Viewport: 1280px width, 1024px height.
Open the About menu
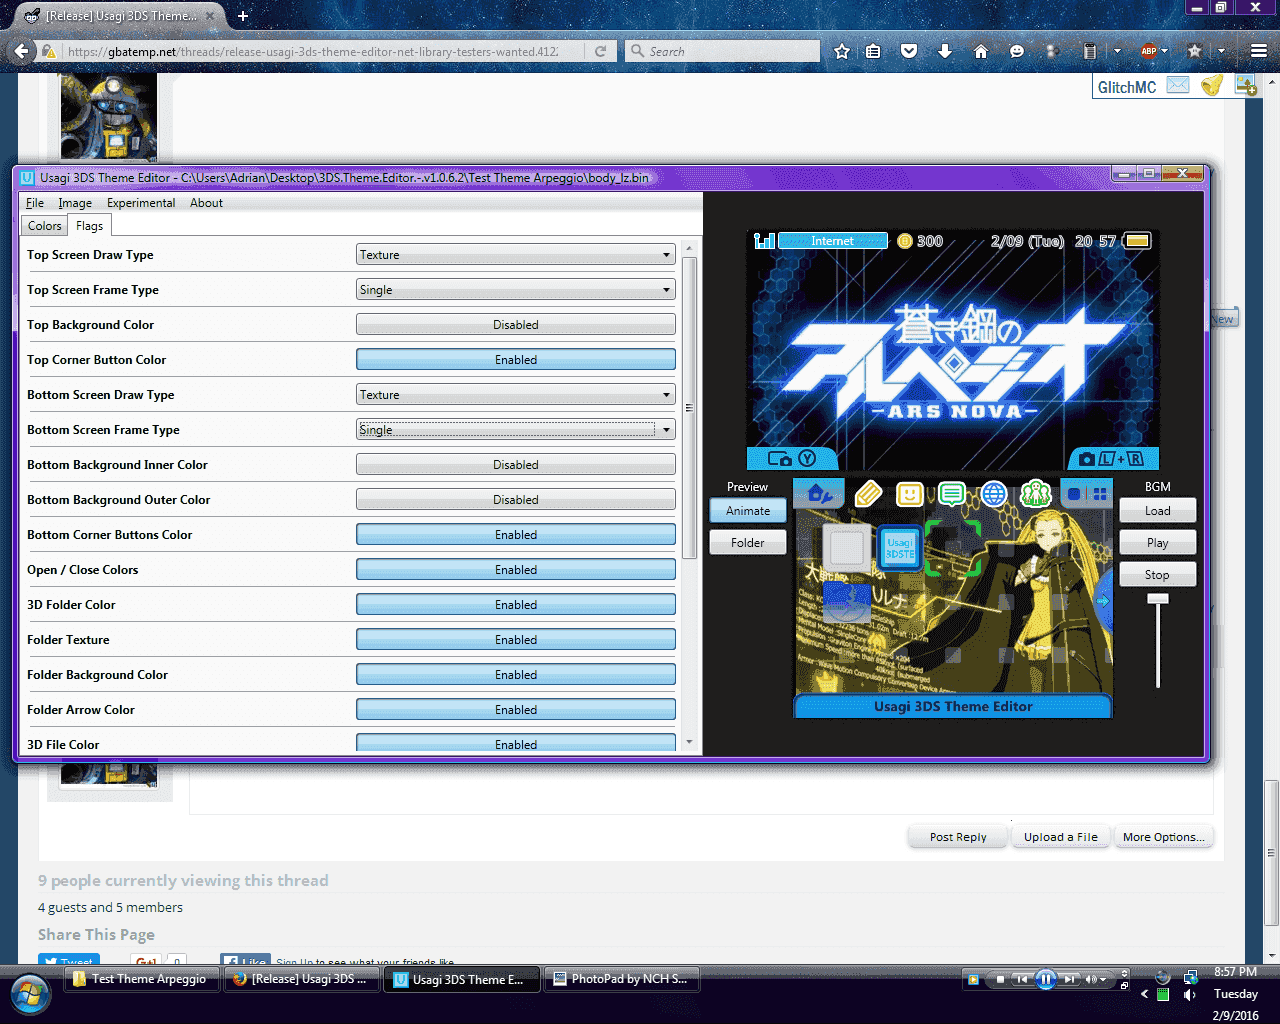pyautogui.click(x=206, y=203)
